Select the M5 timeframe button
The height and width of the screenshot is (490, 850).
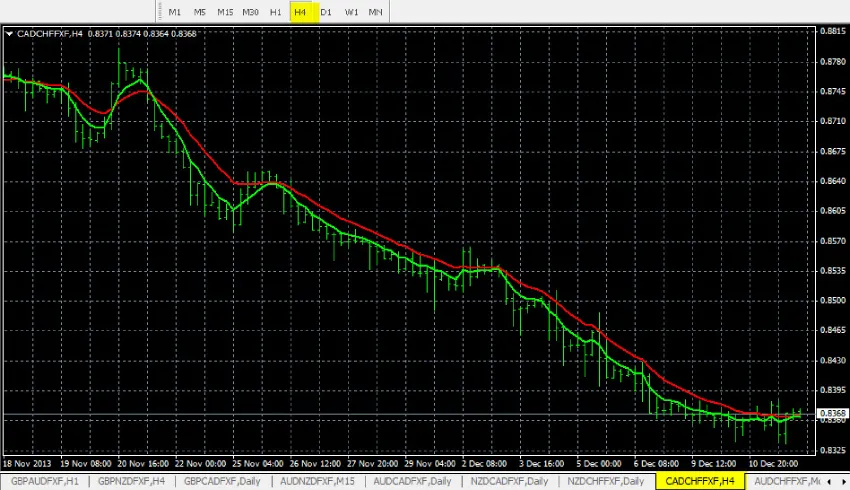pyautogui.click(x=199, y=12)
